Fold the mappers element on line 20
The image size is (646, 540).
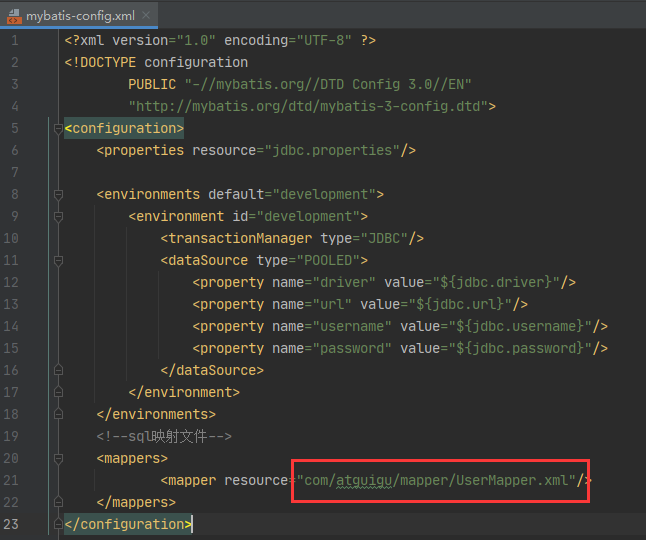pos(58,458)
